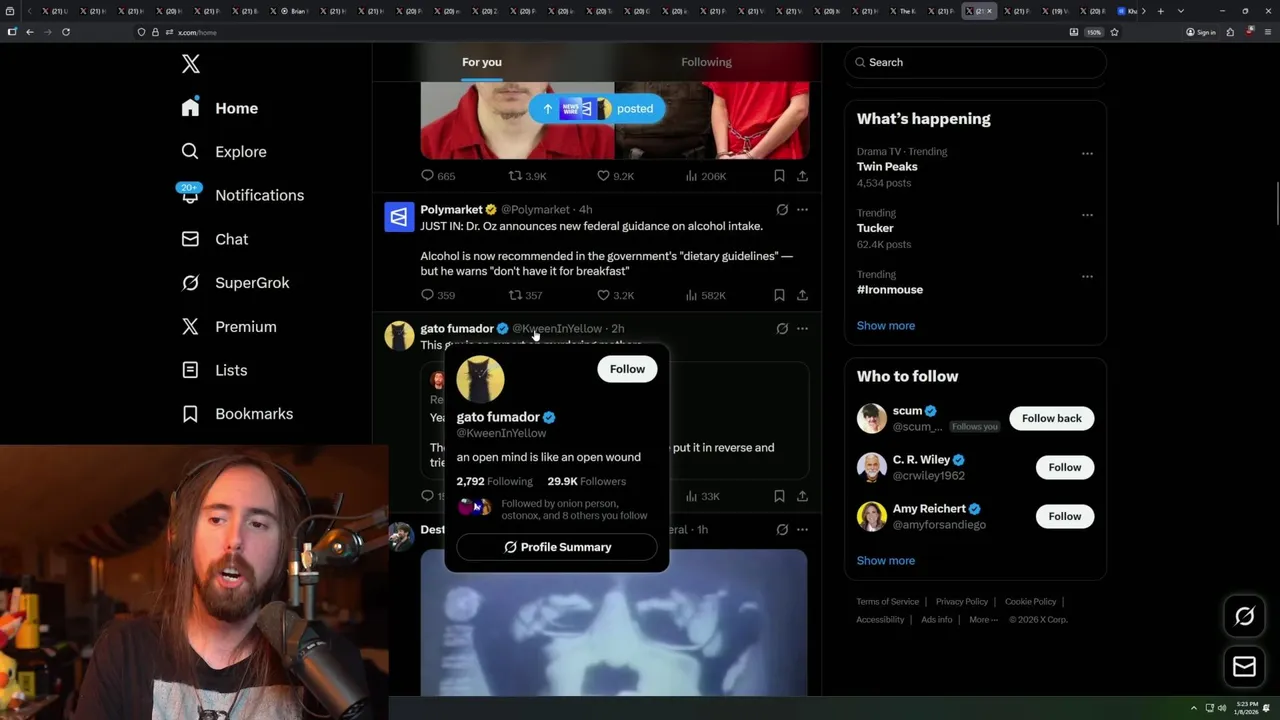The width and height of the screenshot is (1280, 720).
Task: Open Twin Peaks trending topic
Action: [886, 167]
